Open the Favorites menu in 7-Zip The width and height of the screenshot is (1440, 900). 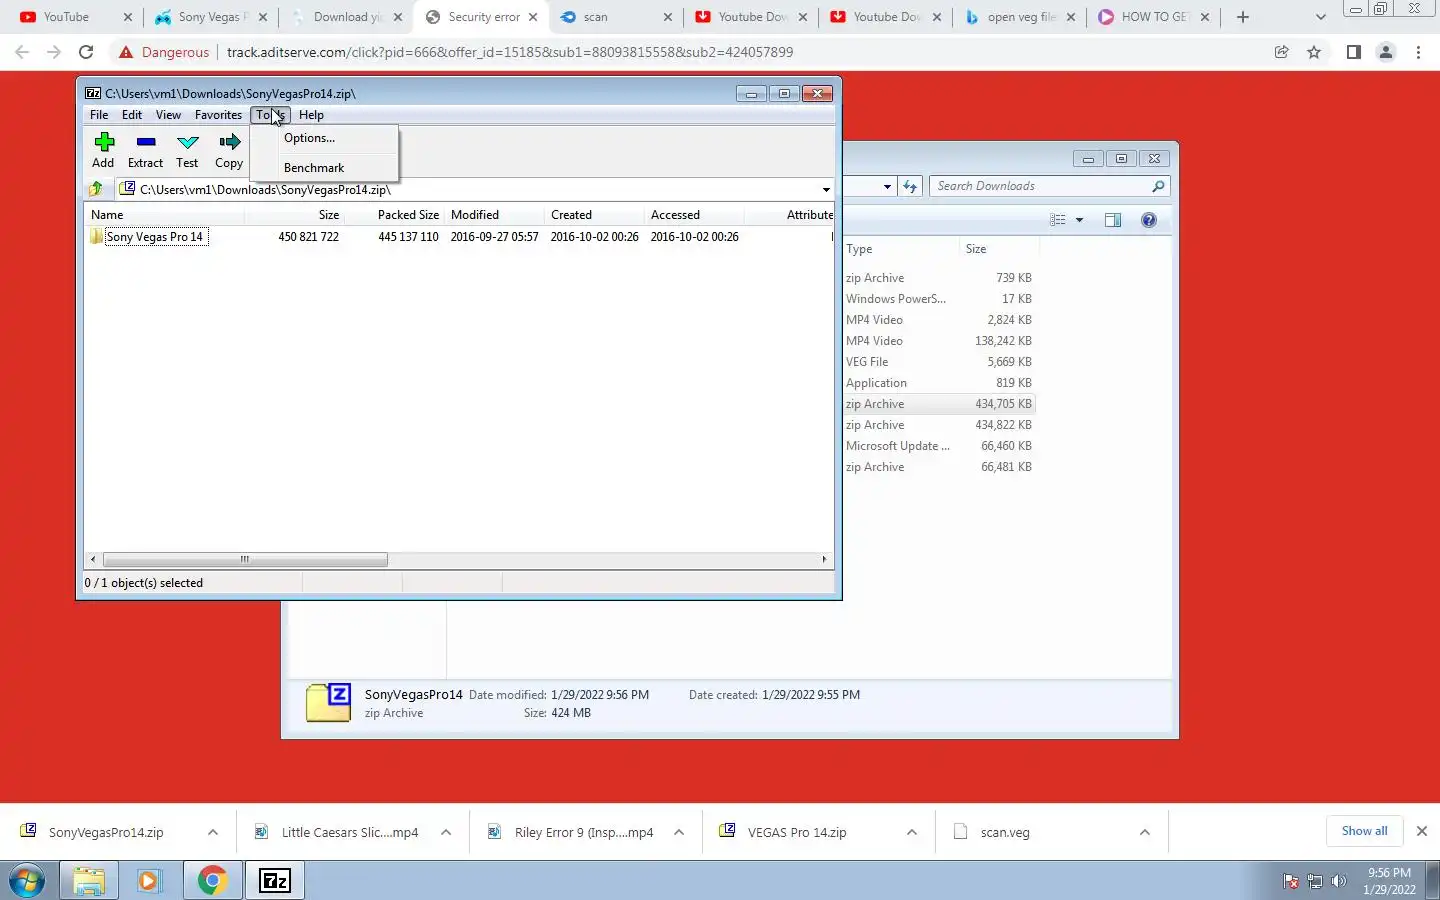pyautogui.click(x=218, y=115)
